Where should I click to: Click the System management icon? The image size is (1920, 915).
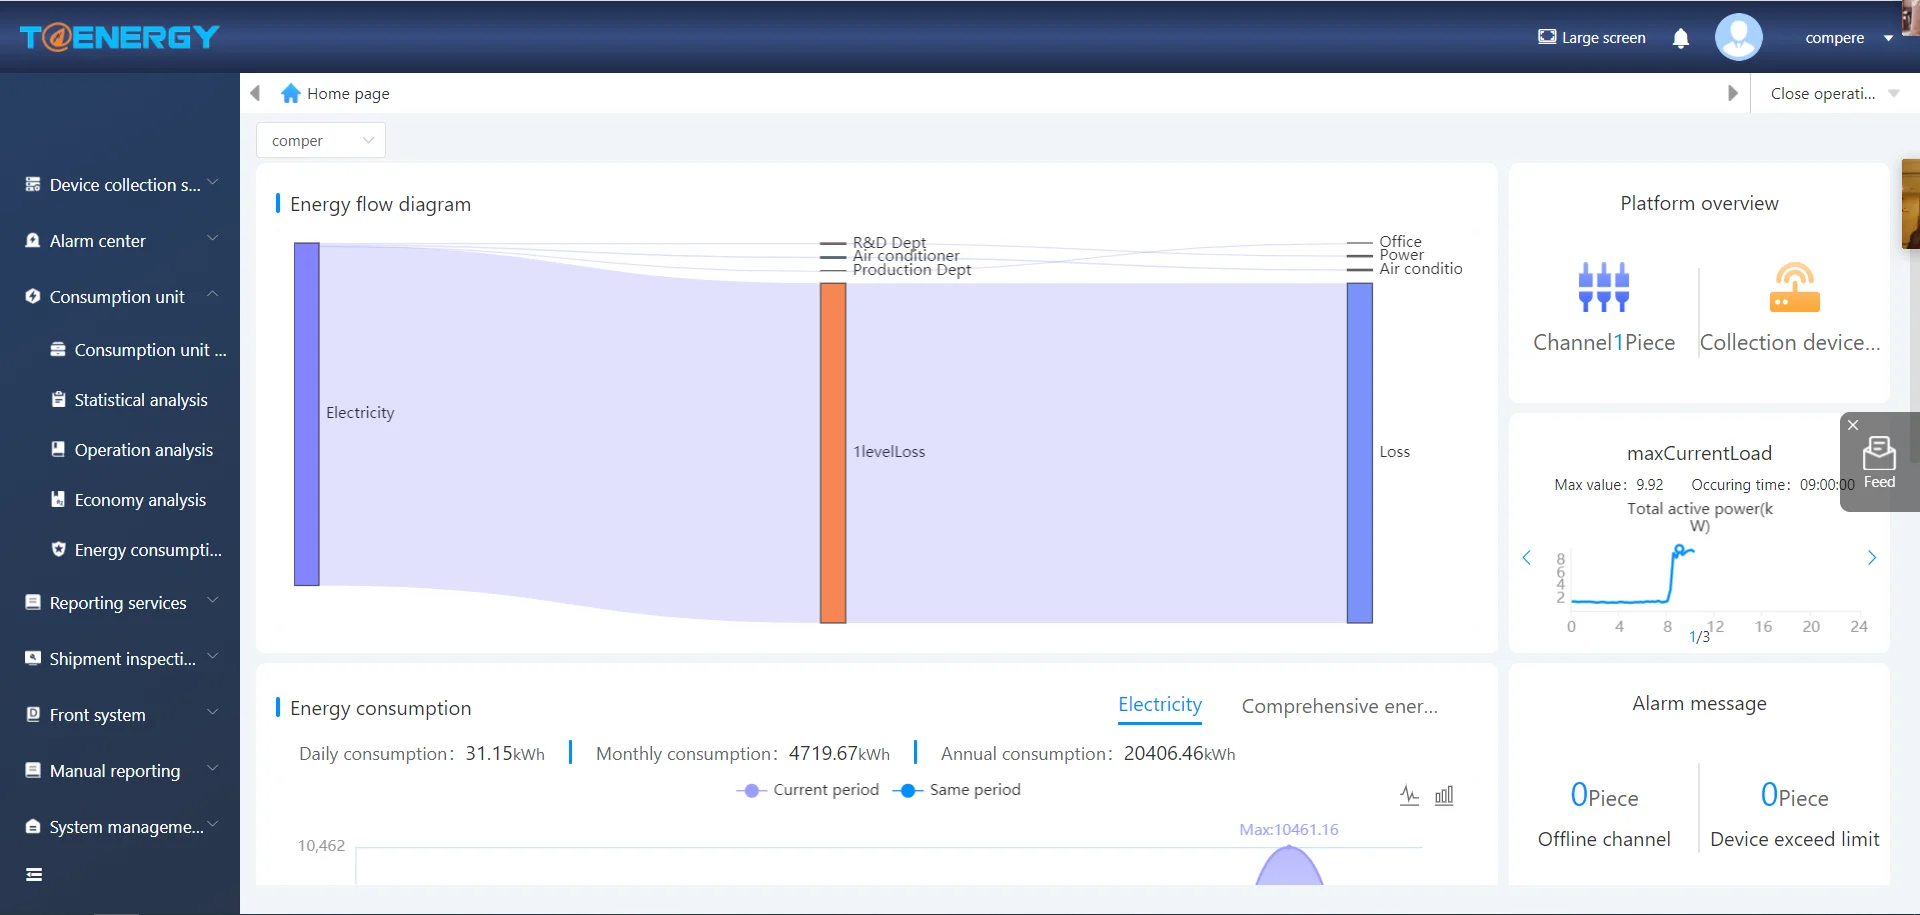pos(33,826)
